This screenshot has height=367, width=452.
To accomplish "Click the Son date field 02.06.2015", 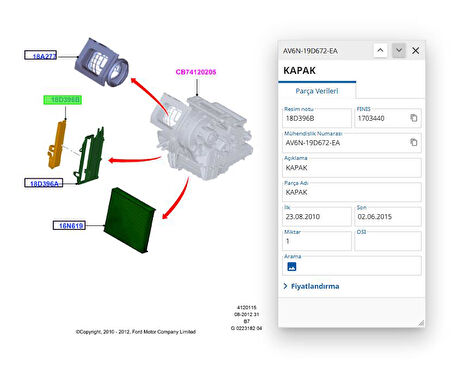I will [x=388, y=217].
